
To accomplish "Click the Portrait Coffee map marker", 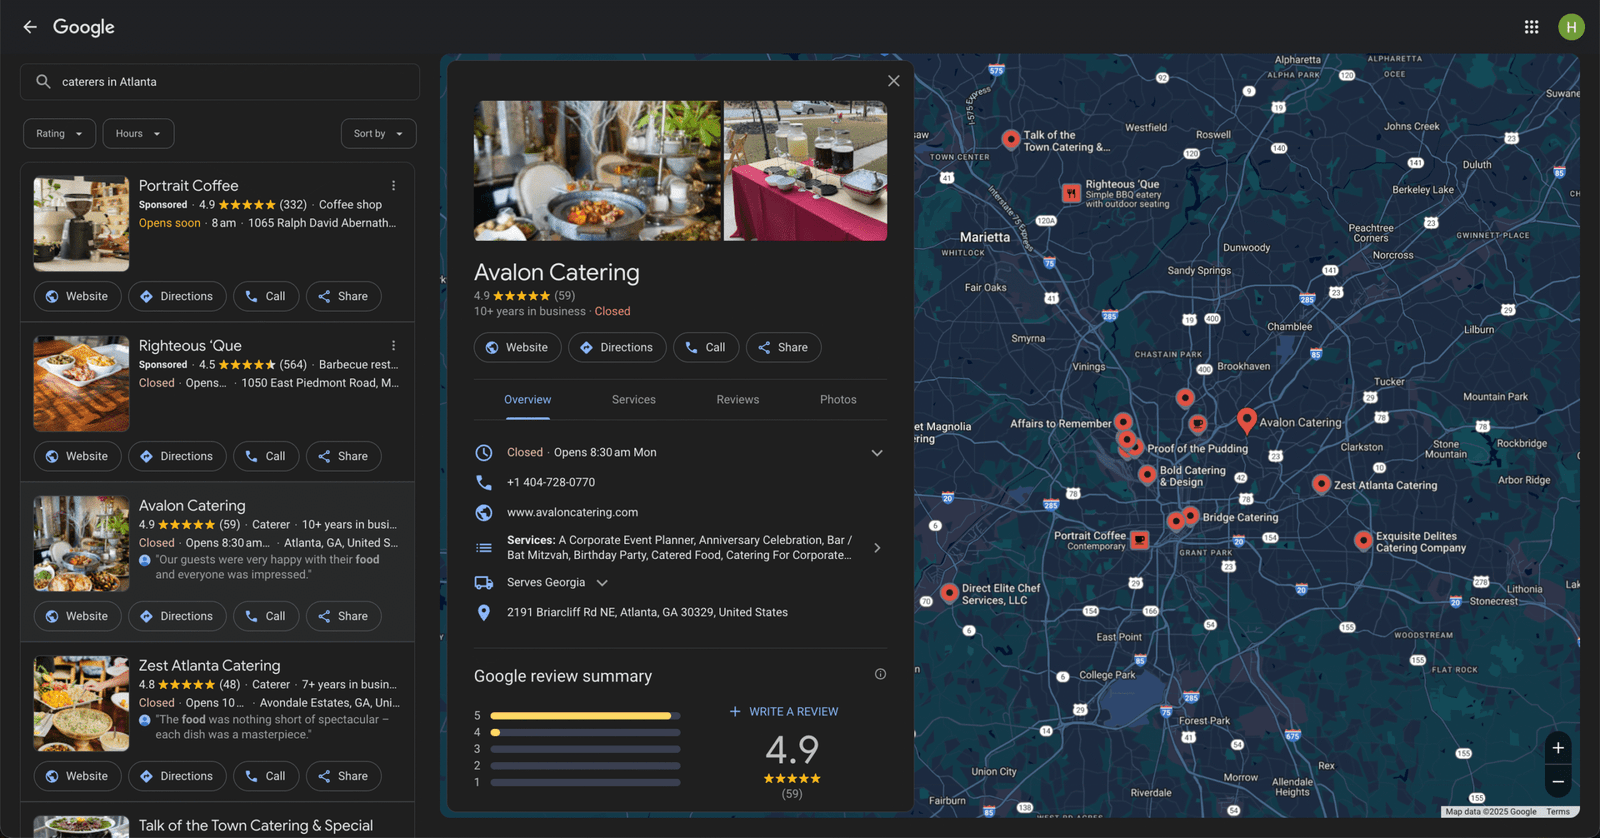I will click(x=1139, y=540).
